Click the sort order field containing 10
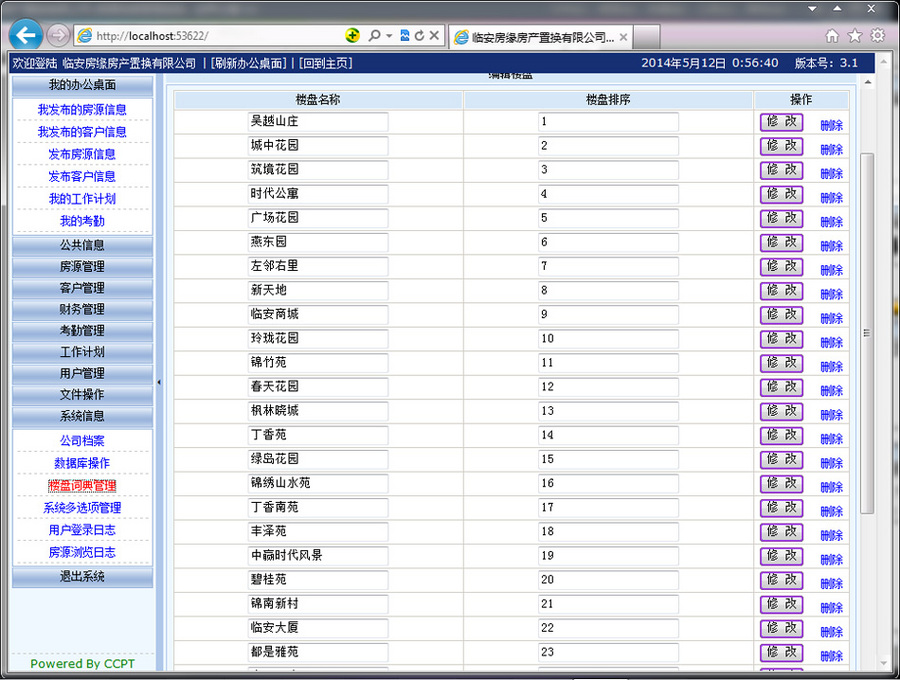This screenshot has width=900, height=680. [608, 339]
